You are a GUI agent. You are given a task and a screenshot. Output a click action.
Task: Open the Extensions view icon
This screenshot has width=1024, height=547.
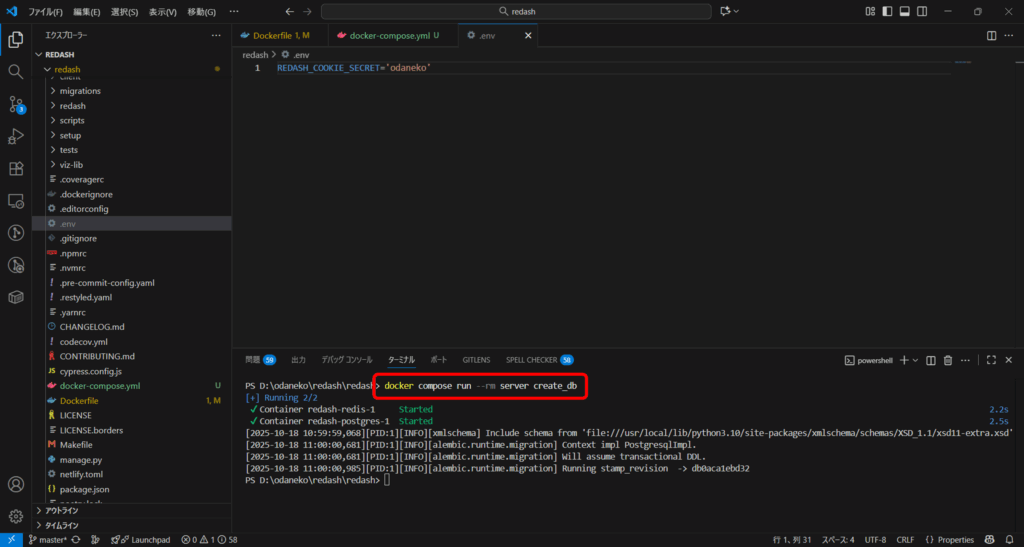click(16, 168)
